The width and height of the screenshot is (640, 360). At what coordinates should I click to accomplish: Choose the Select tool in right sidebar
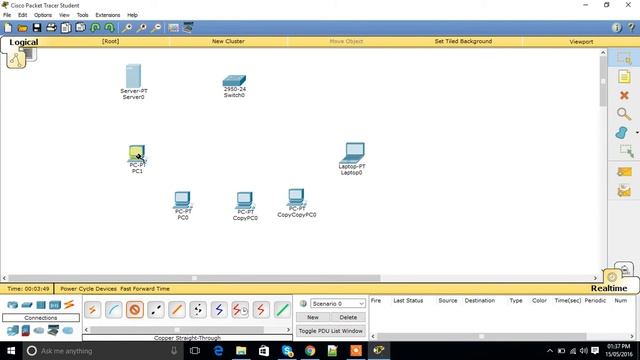pyautogui.click(x=624, y=59)
